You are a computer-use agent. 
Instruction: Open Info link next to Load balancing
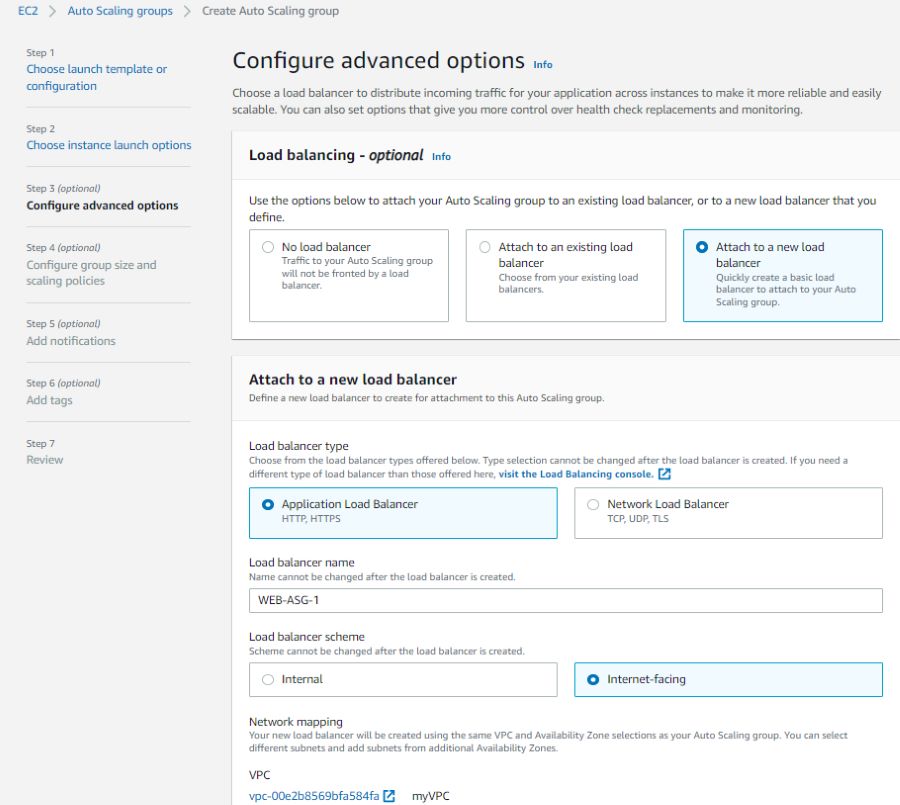tap(441, 156)
